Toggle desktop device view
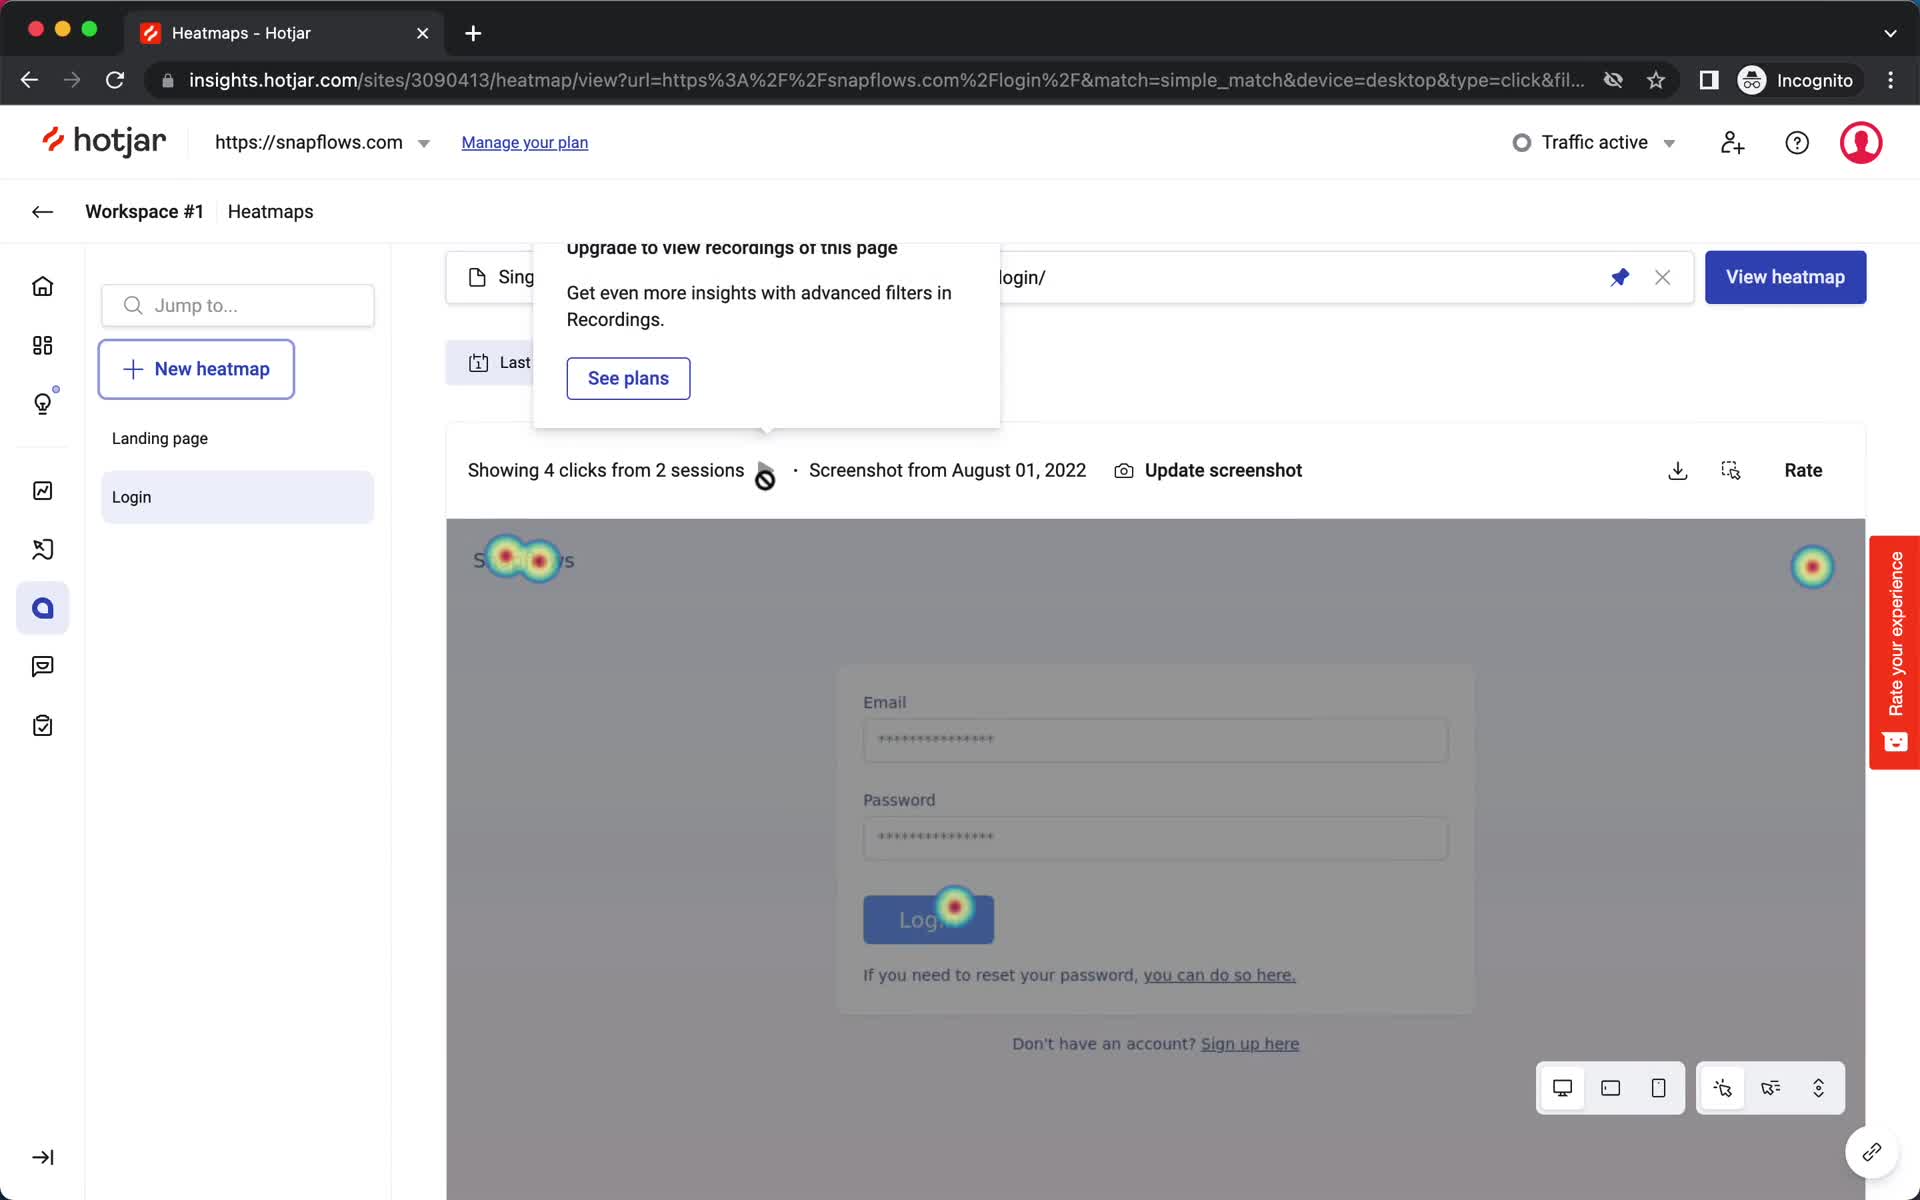This screenshot has height=1200, width=1920. [x=1562, y=1088]
